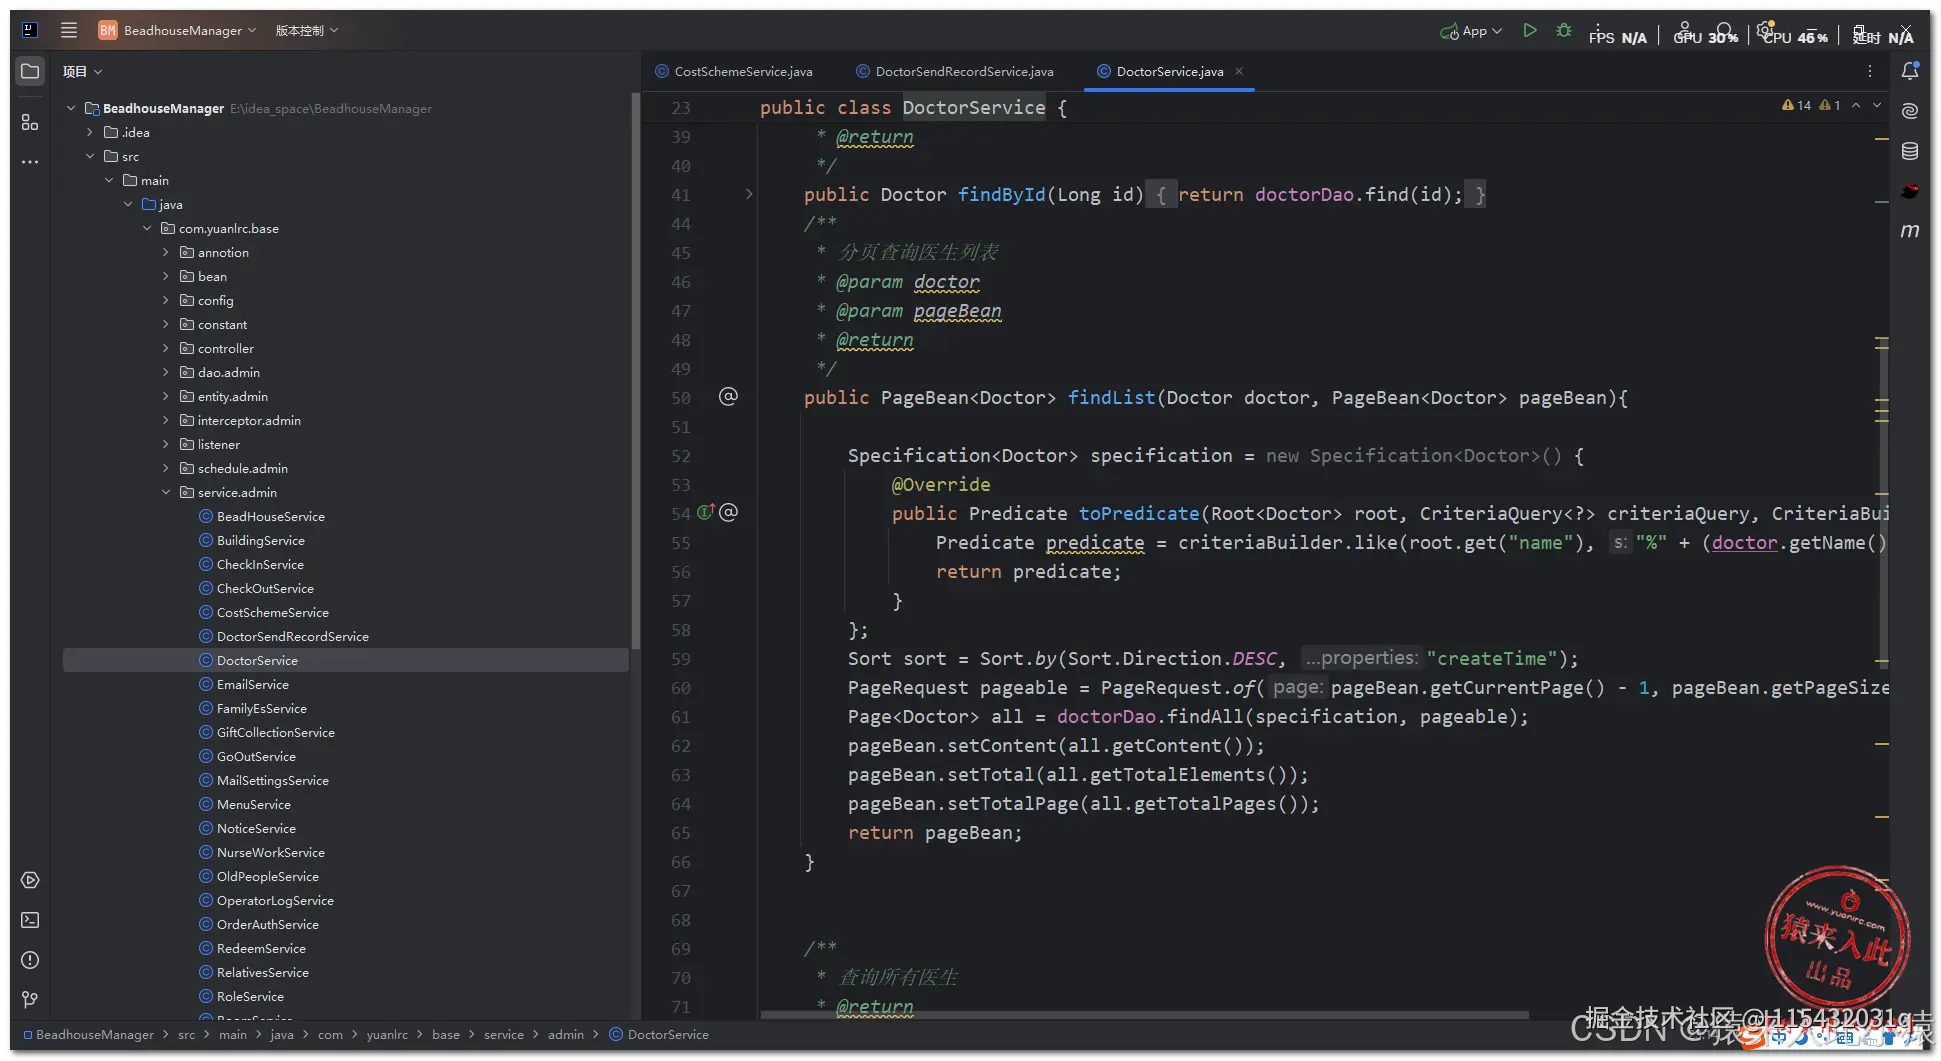Screen dimensions: 1941x1061
Task: Open the 项目 view selector dropdown
Action: pyautogui.click(x=83, y=71)
